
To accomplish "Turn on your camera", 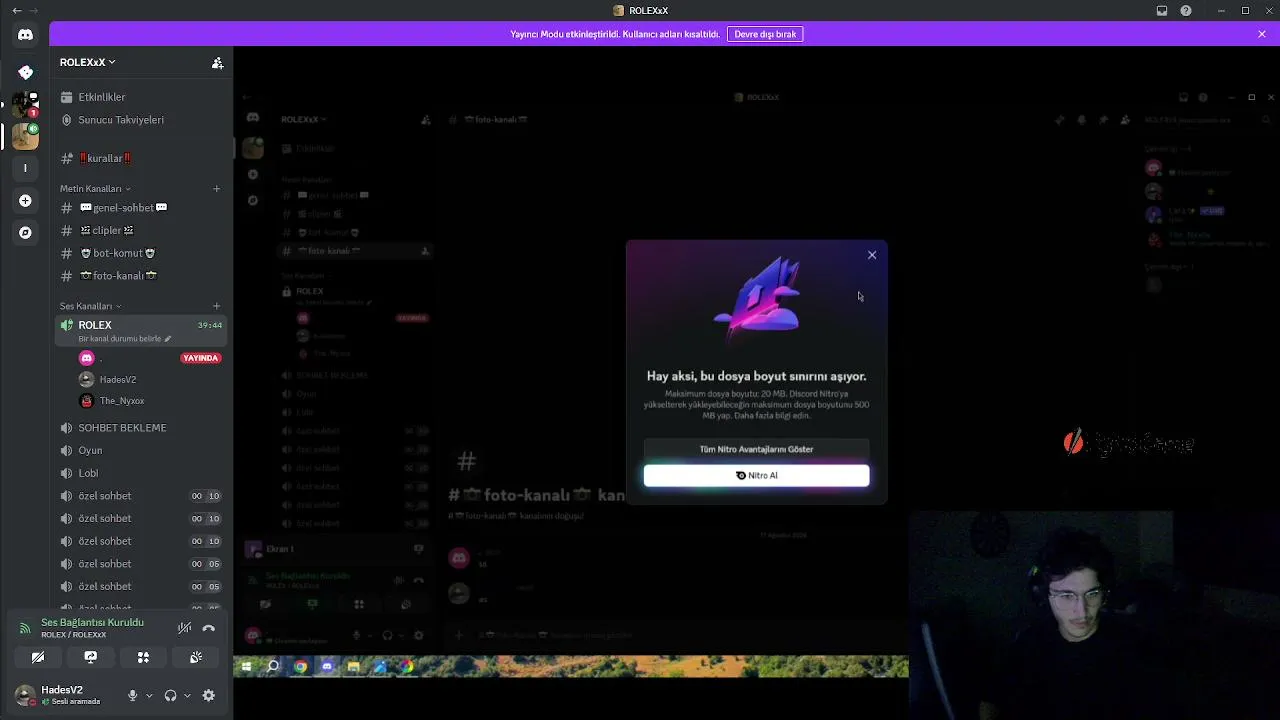I will tap(38, 657).
